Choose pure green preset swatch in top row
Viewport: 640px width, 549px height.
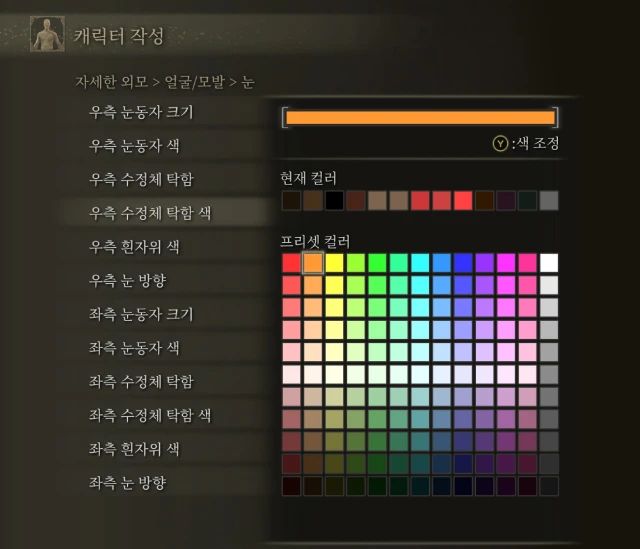coord(377,263)
